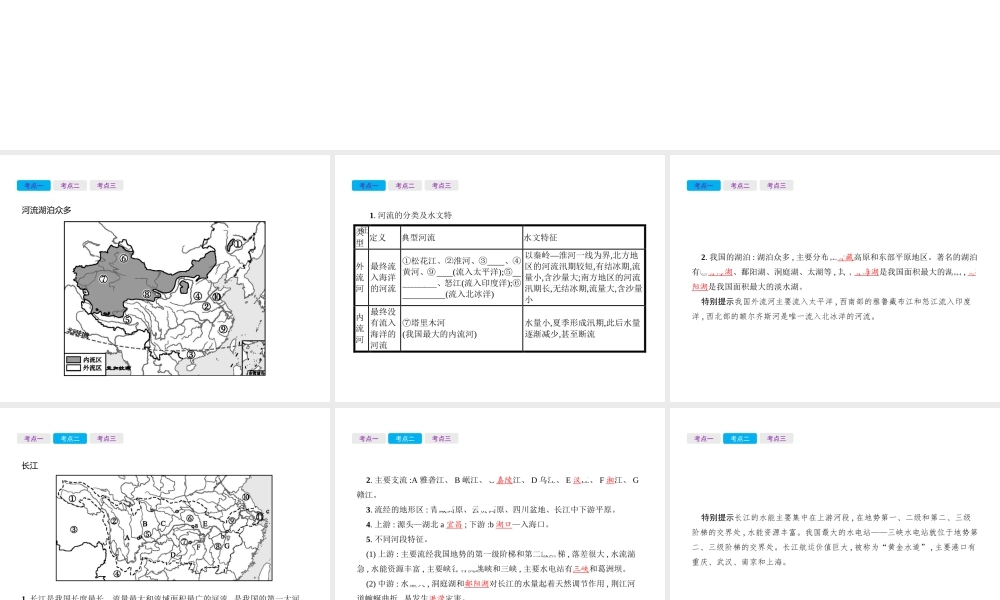The width and height of the screenshot is (1000, 600).
Task: Click the 水文特征 header cell
Action: [x=584, y=237]
